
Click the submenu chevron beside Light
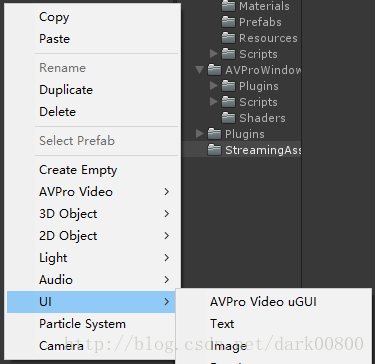(x=167, y=258)
